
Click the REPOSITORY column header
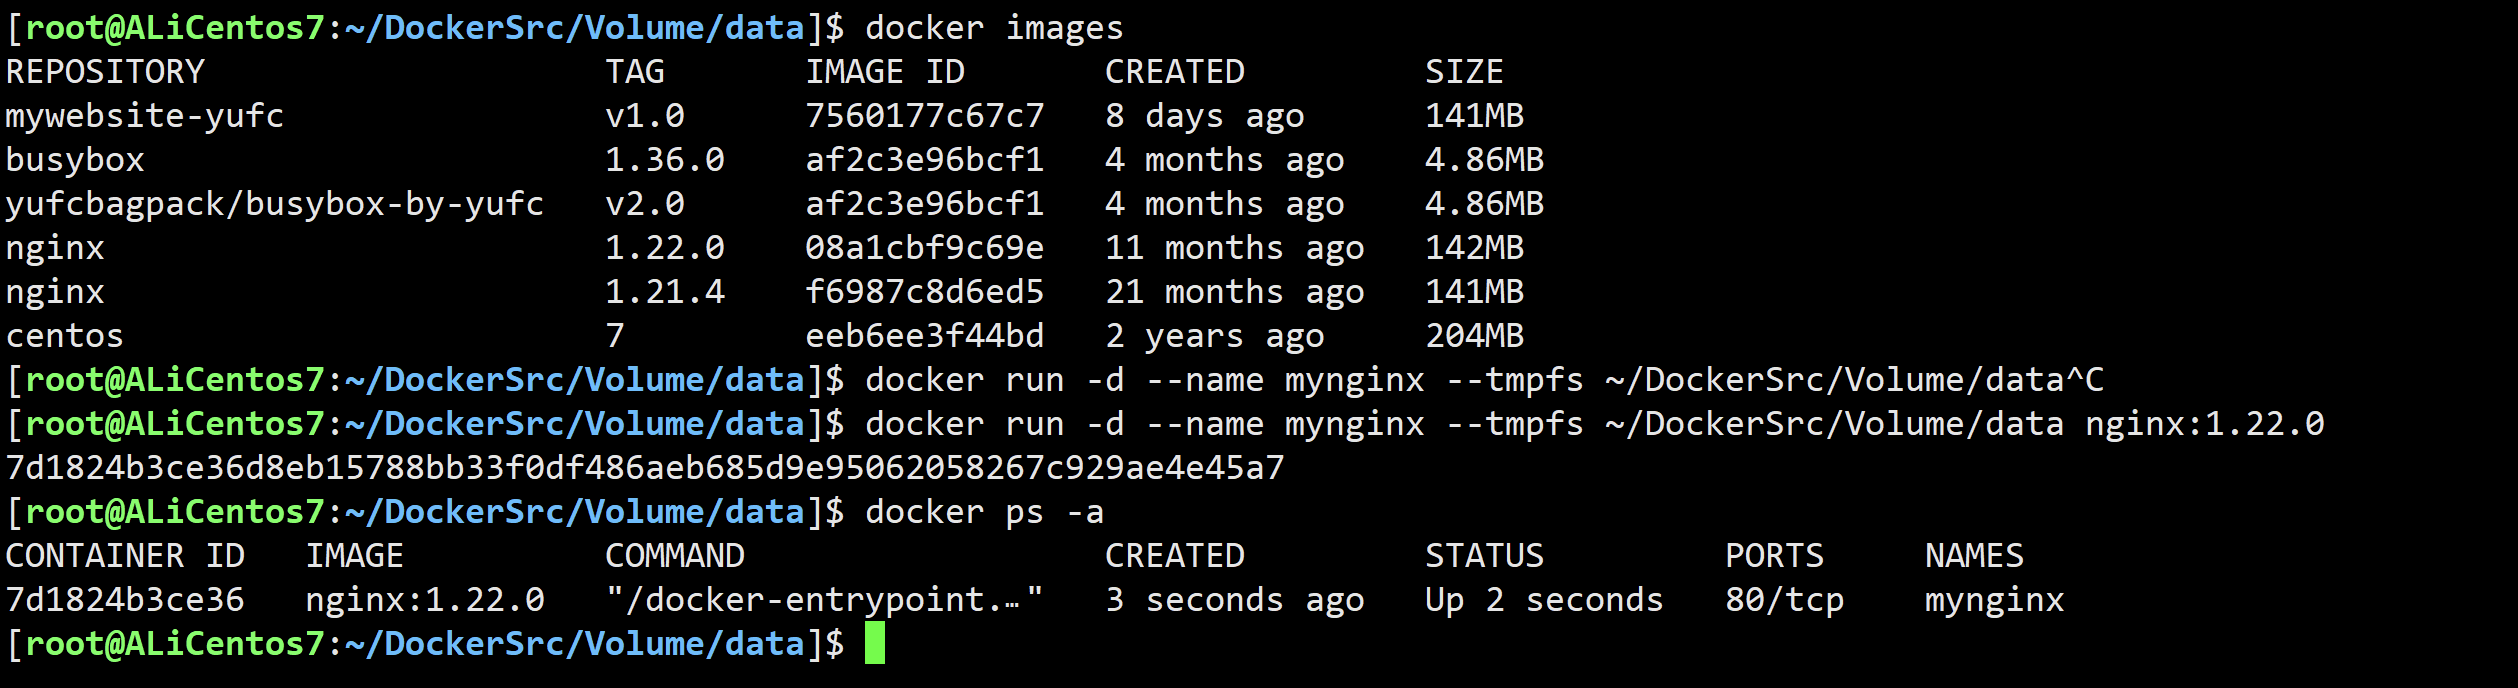coord(105,72)
